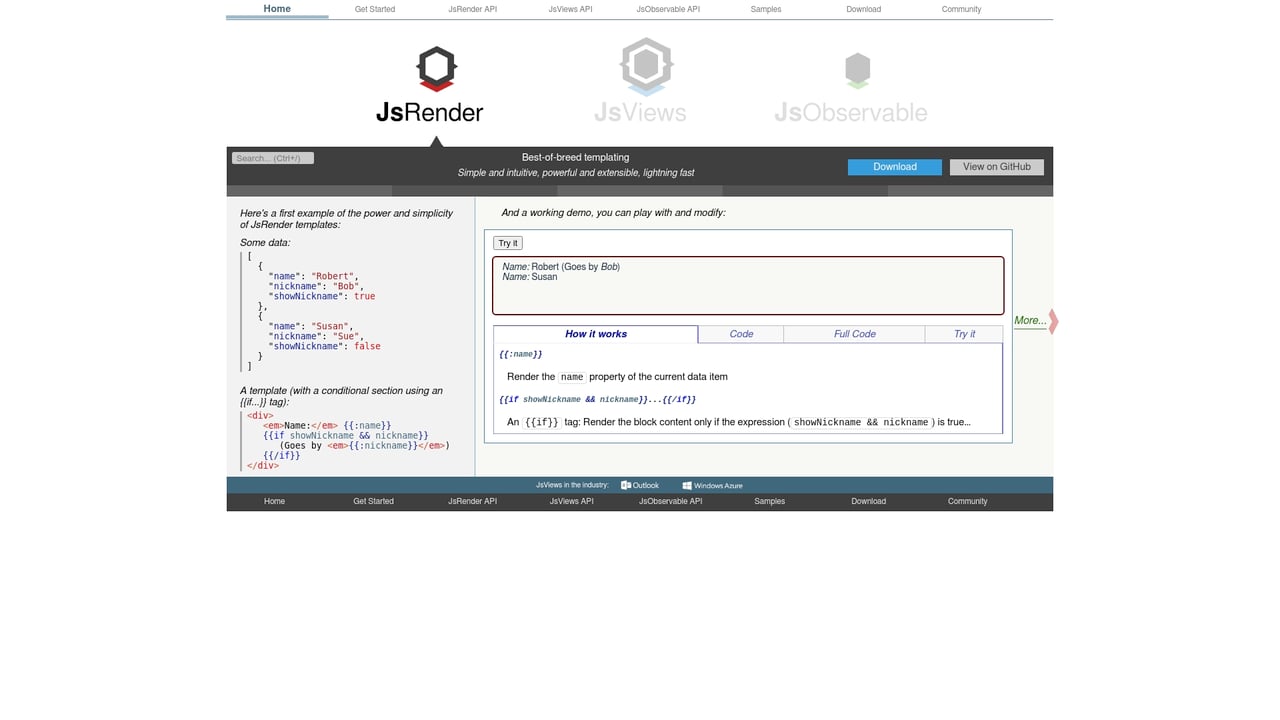Click the blue Download button

[894, 167]
